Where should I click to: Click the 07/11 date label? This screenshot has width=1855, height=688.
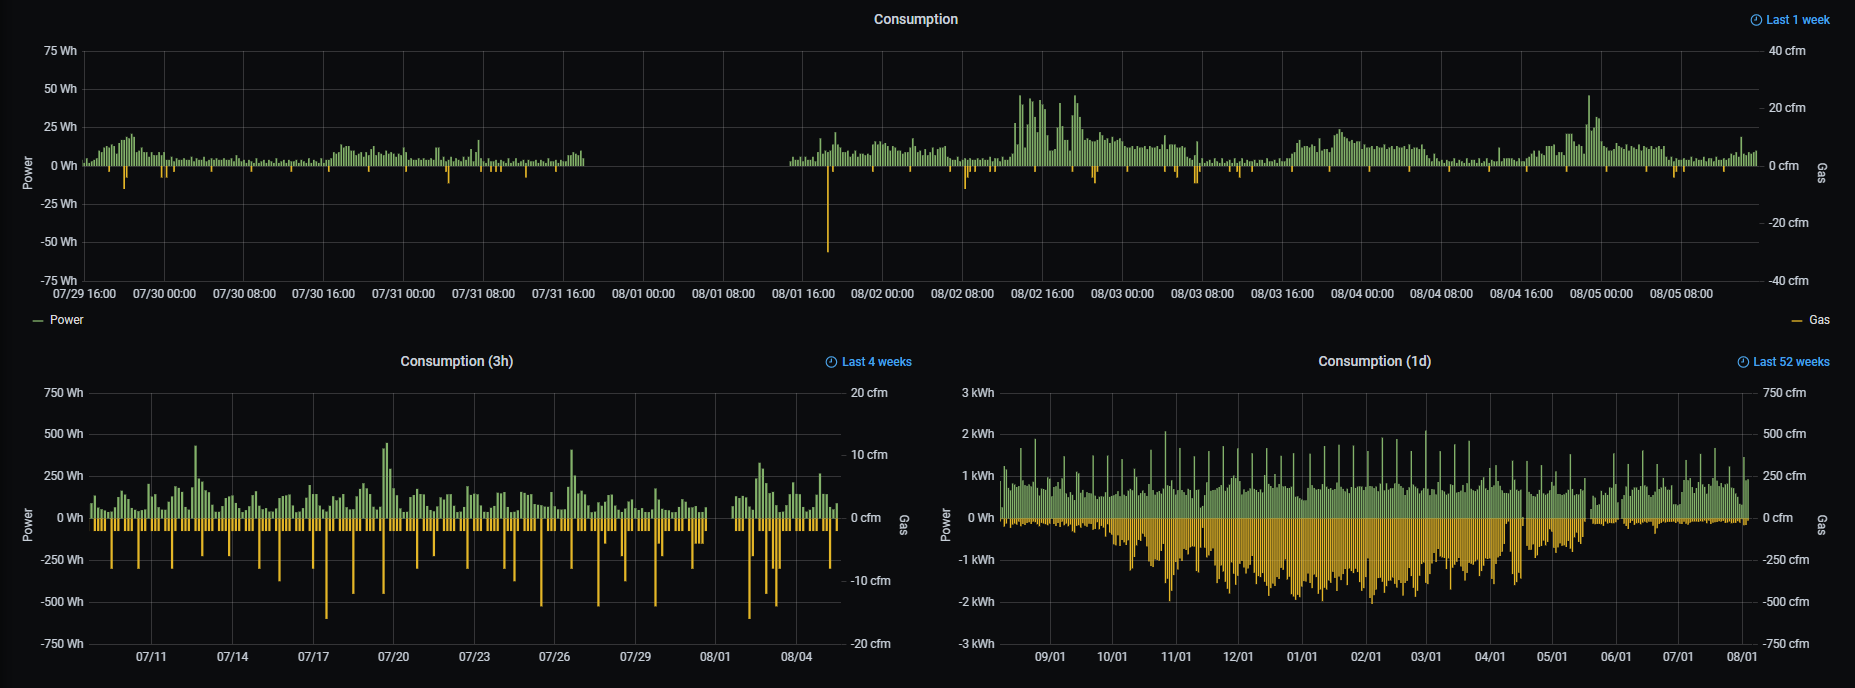coord(151,657)
